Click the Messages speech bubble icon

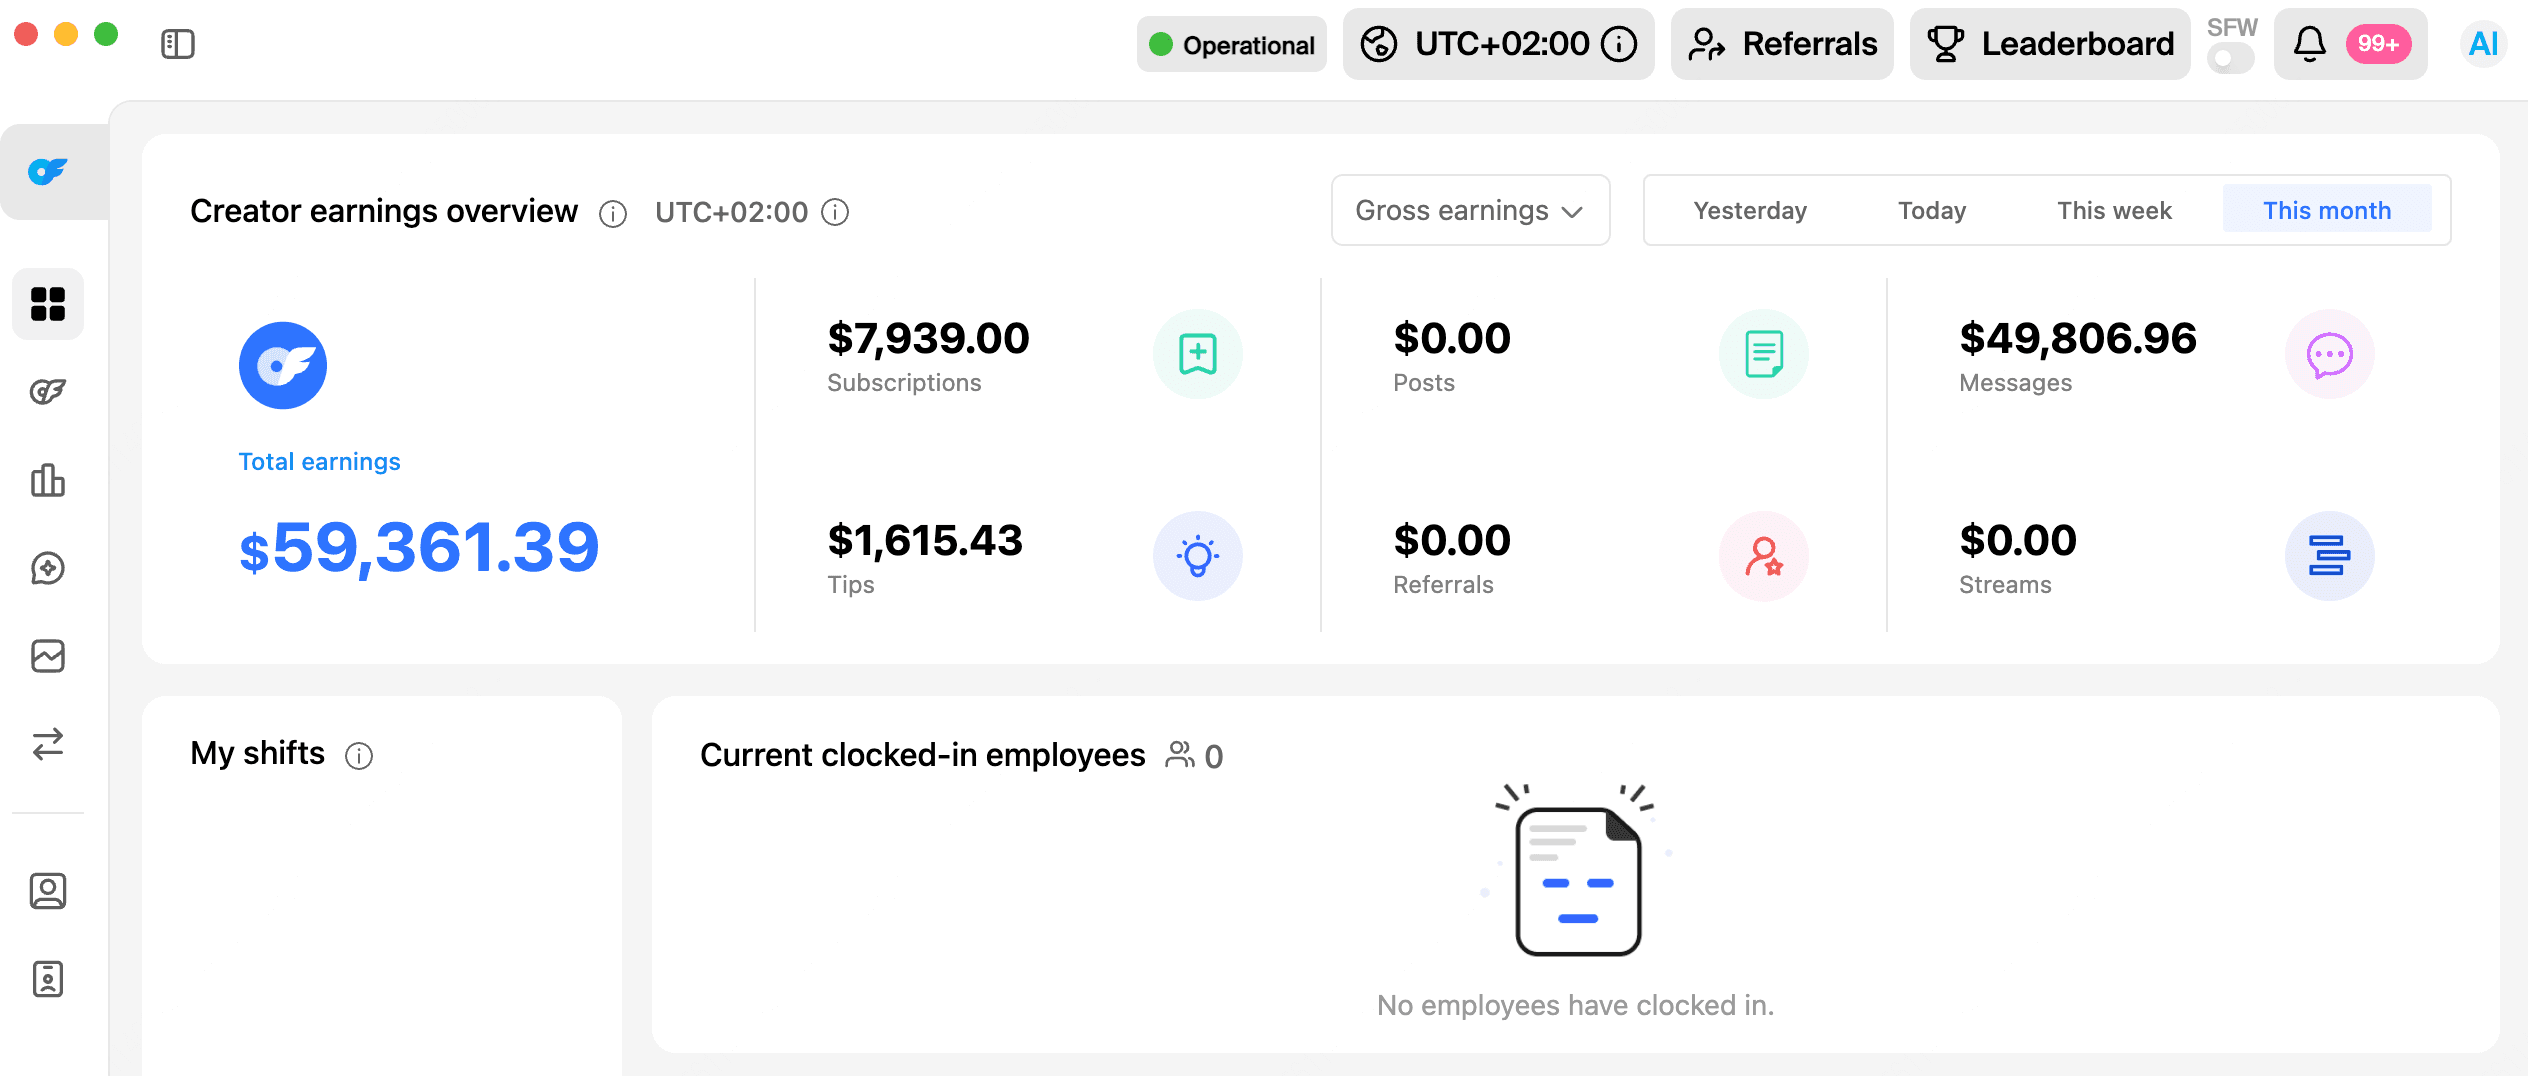(x=2329, y=355)
